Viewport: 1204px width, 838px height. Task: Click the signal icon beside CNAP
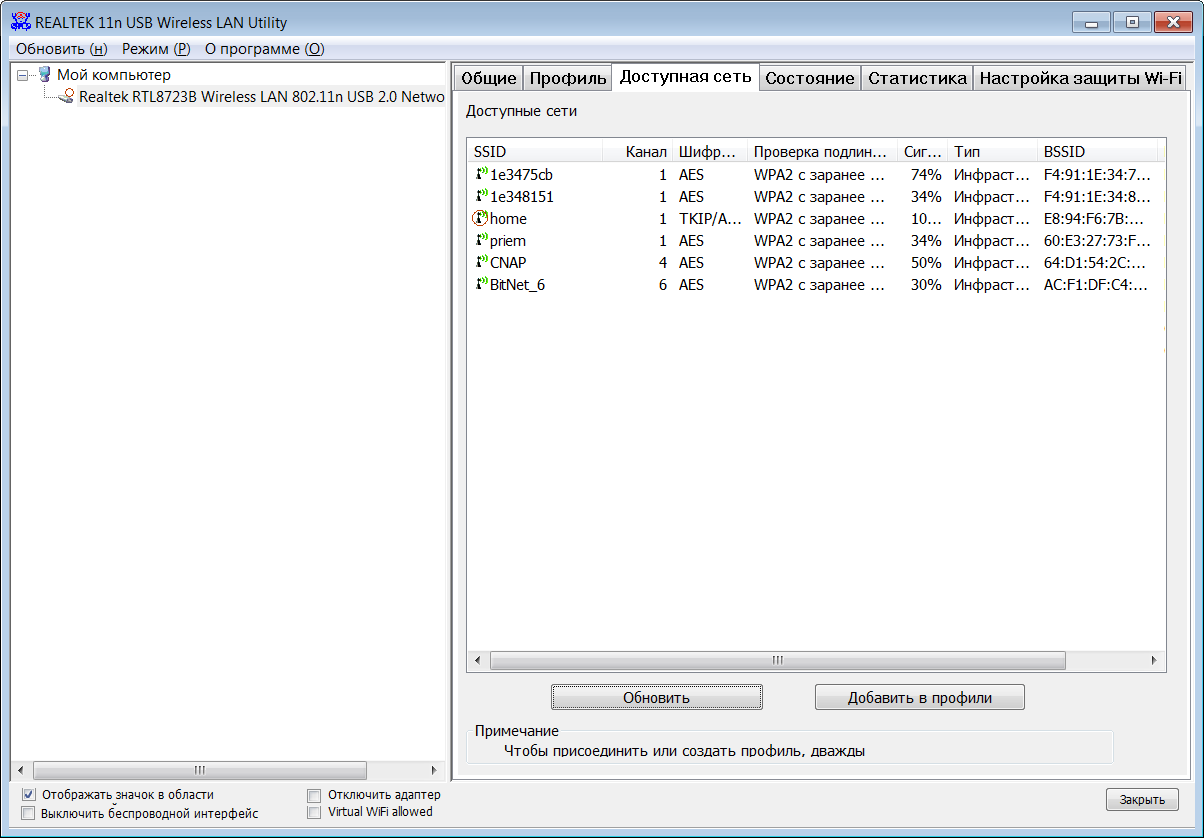coord(481,263)
